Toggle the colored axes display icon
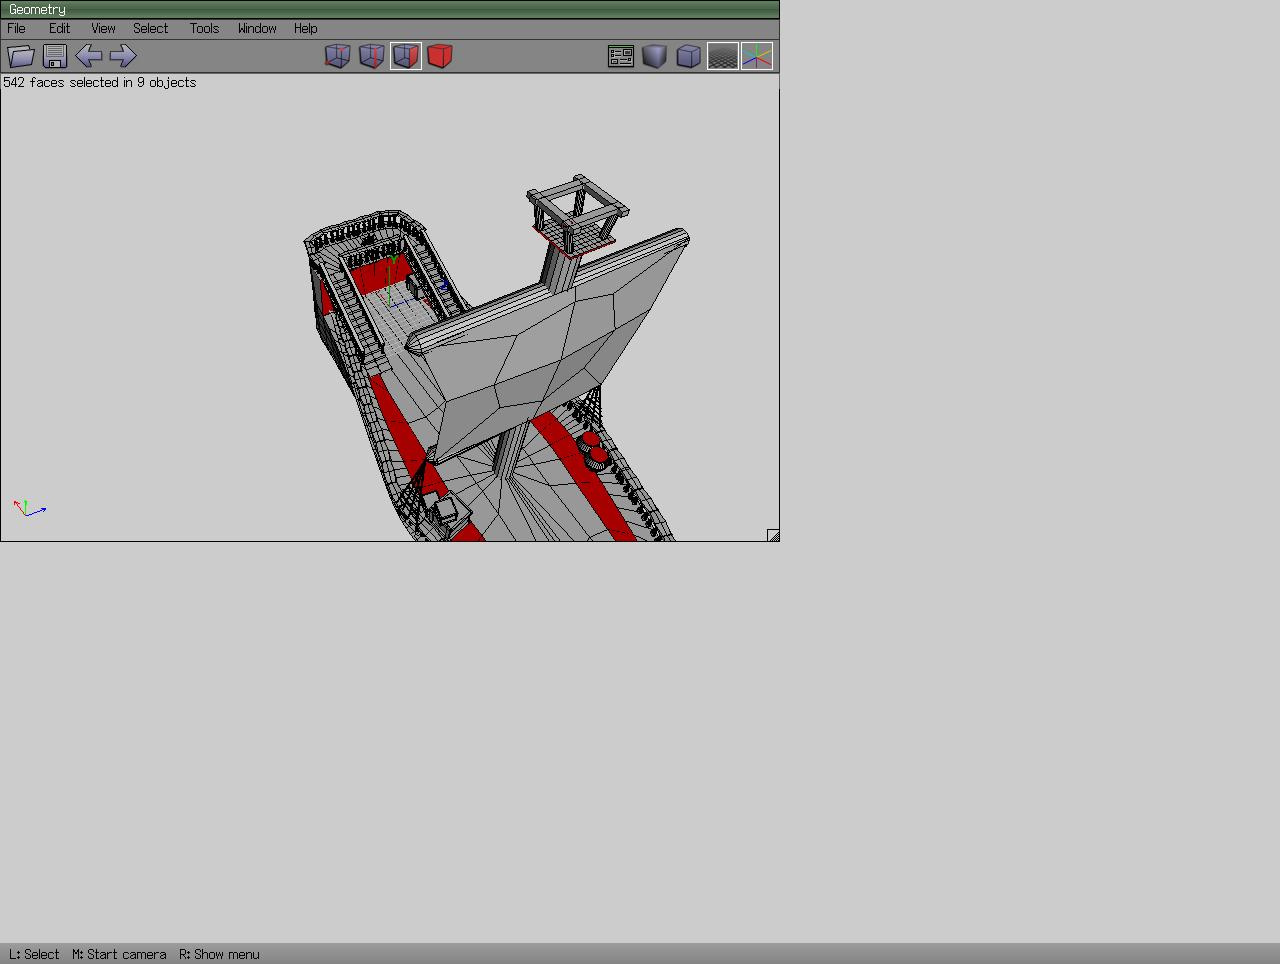 [x=757, y=56]
